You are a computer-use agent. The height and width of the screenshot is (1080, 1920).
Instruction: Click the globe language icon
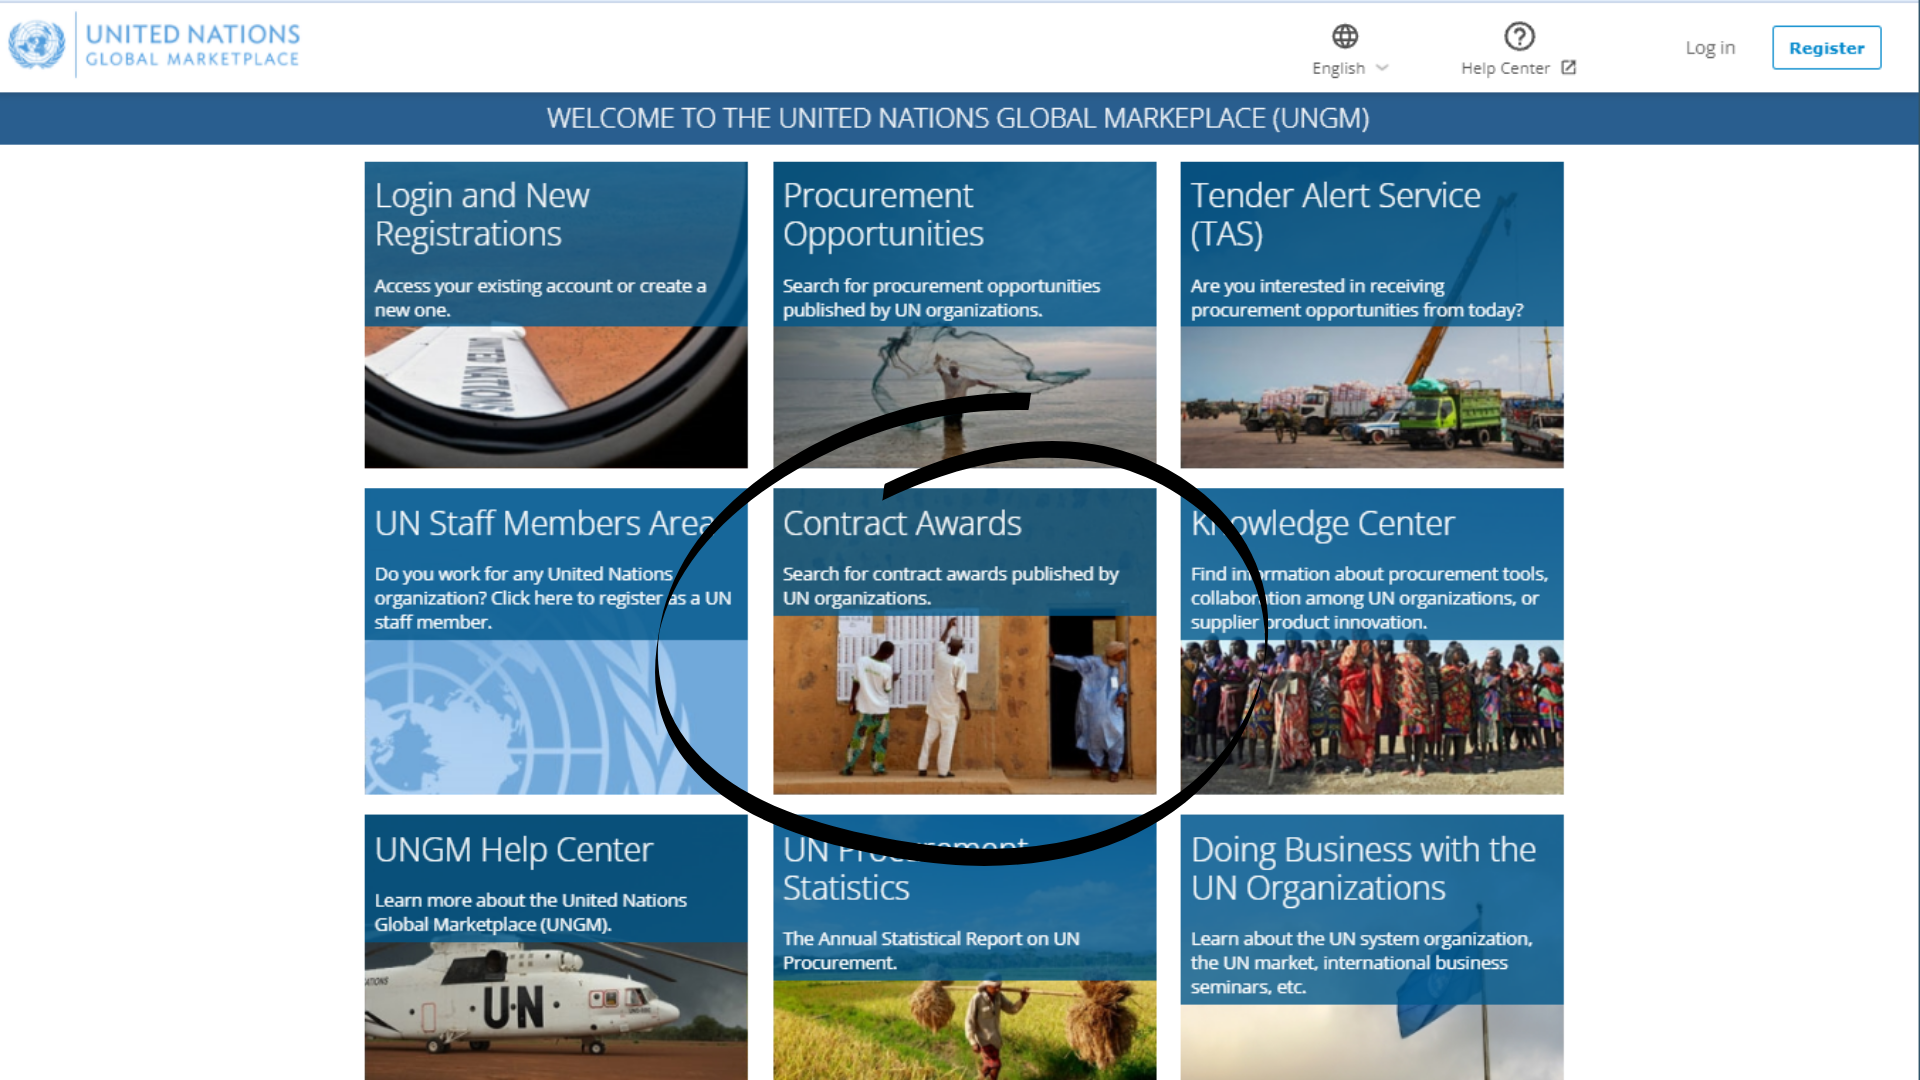[x=1345, y=36]
